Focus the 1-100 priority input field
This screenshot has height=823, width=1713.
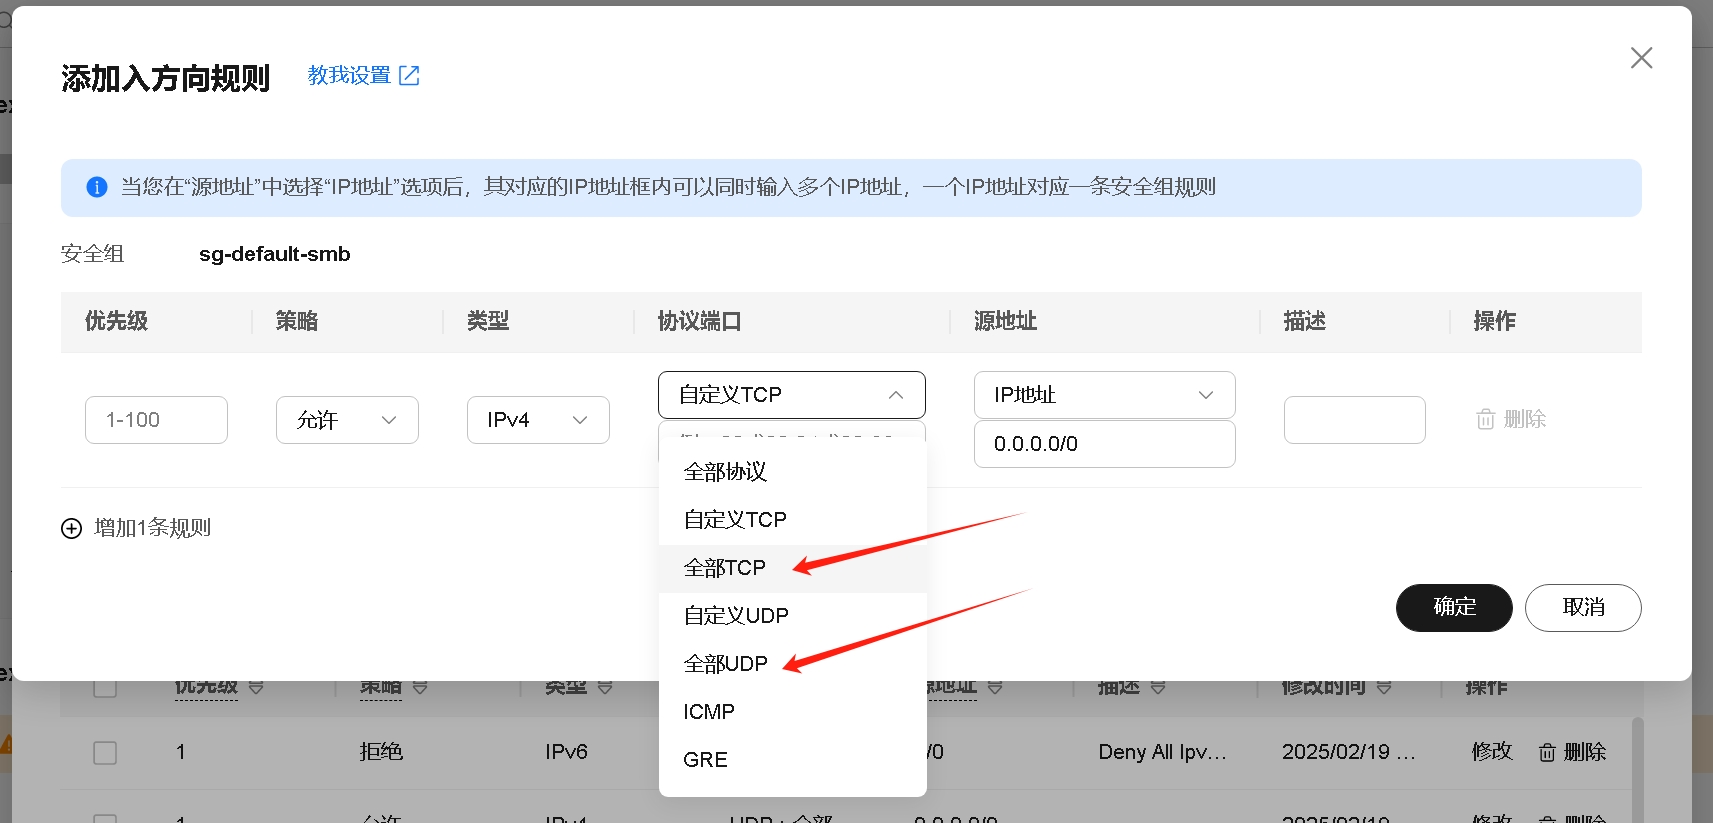point(156,420)
